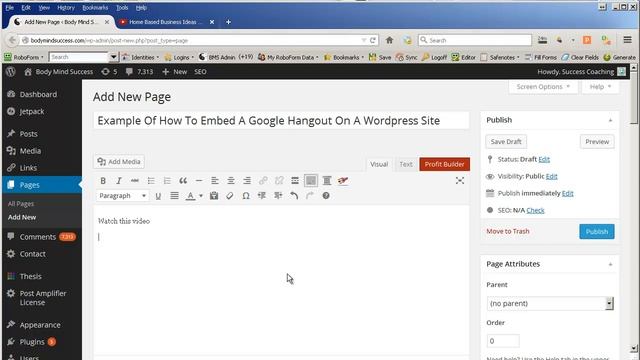The height and width of the screenshot is (360, 640).
Task: Open the Parent page dropdown
Action: point(550,304)
